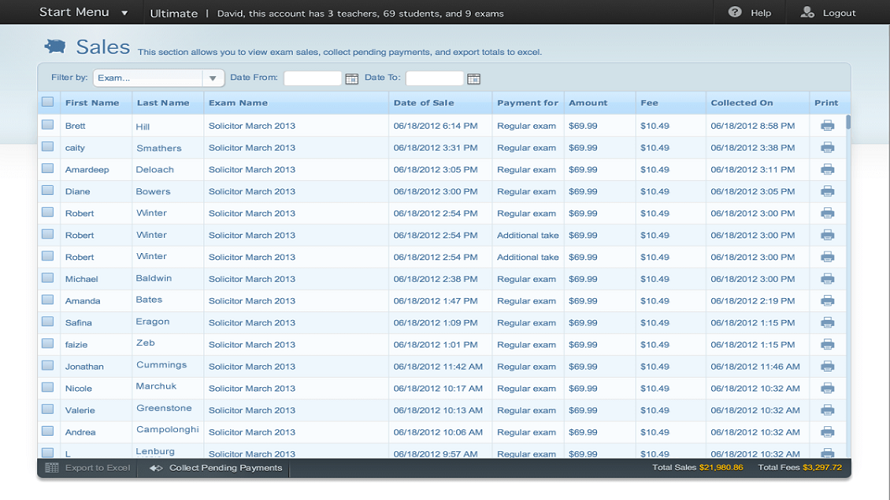Viewport: 890px width, 500px height.
Task: Sort by Last Name column header
Action: 163,103
